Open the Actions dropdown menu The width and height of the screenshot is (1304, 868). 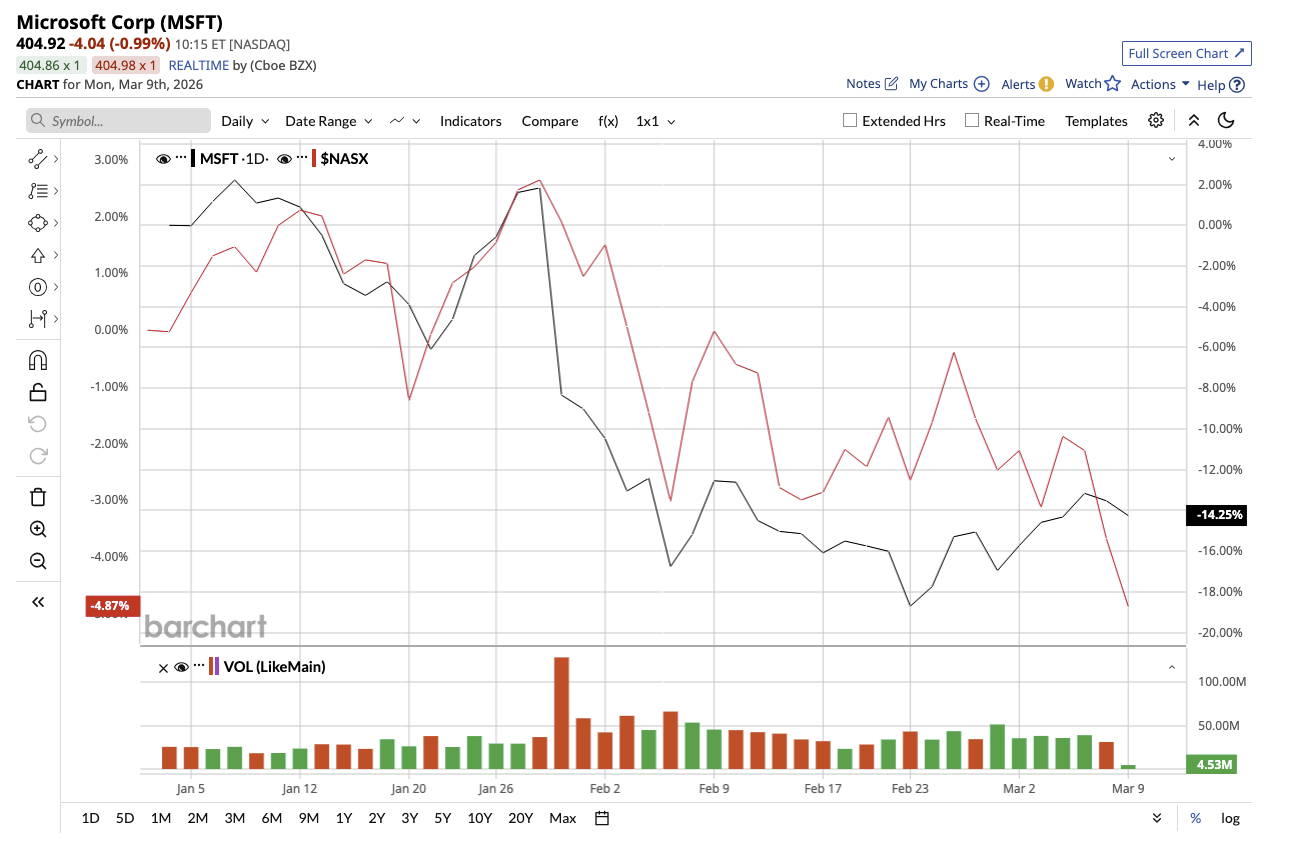[x=1160, y=84]
